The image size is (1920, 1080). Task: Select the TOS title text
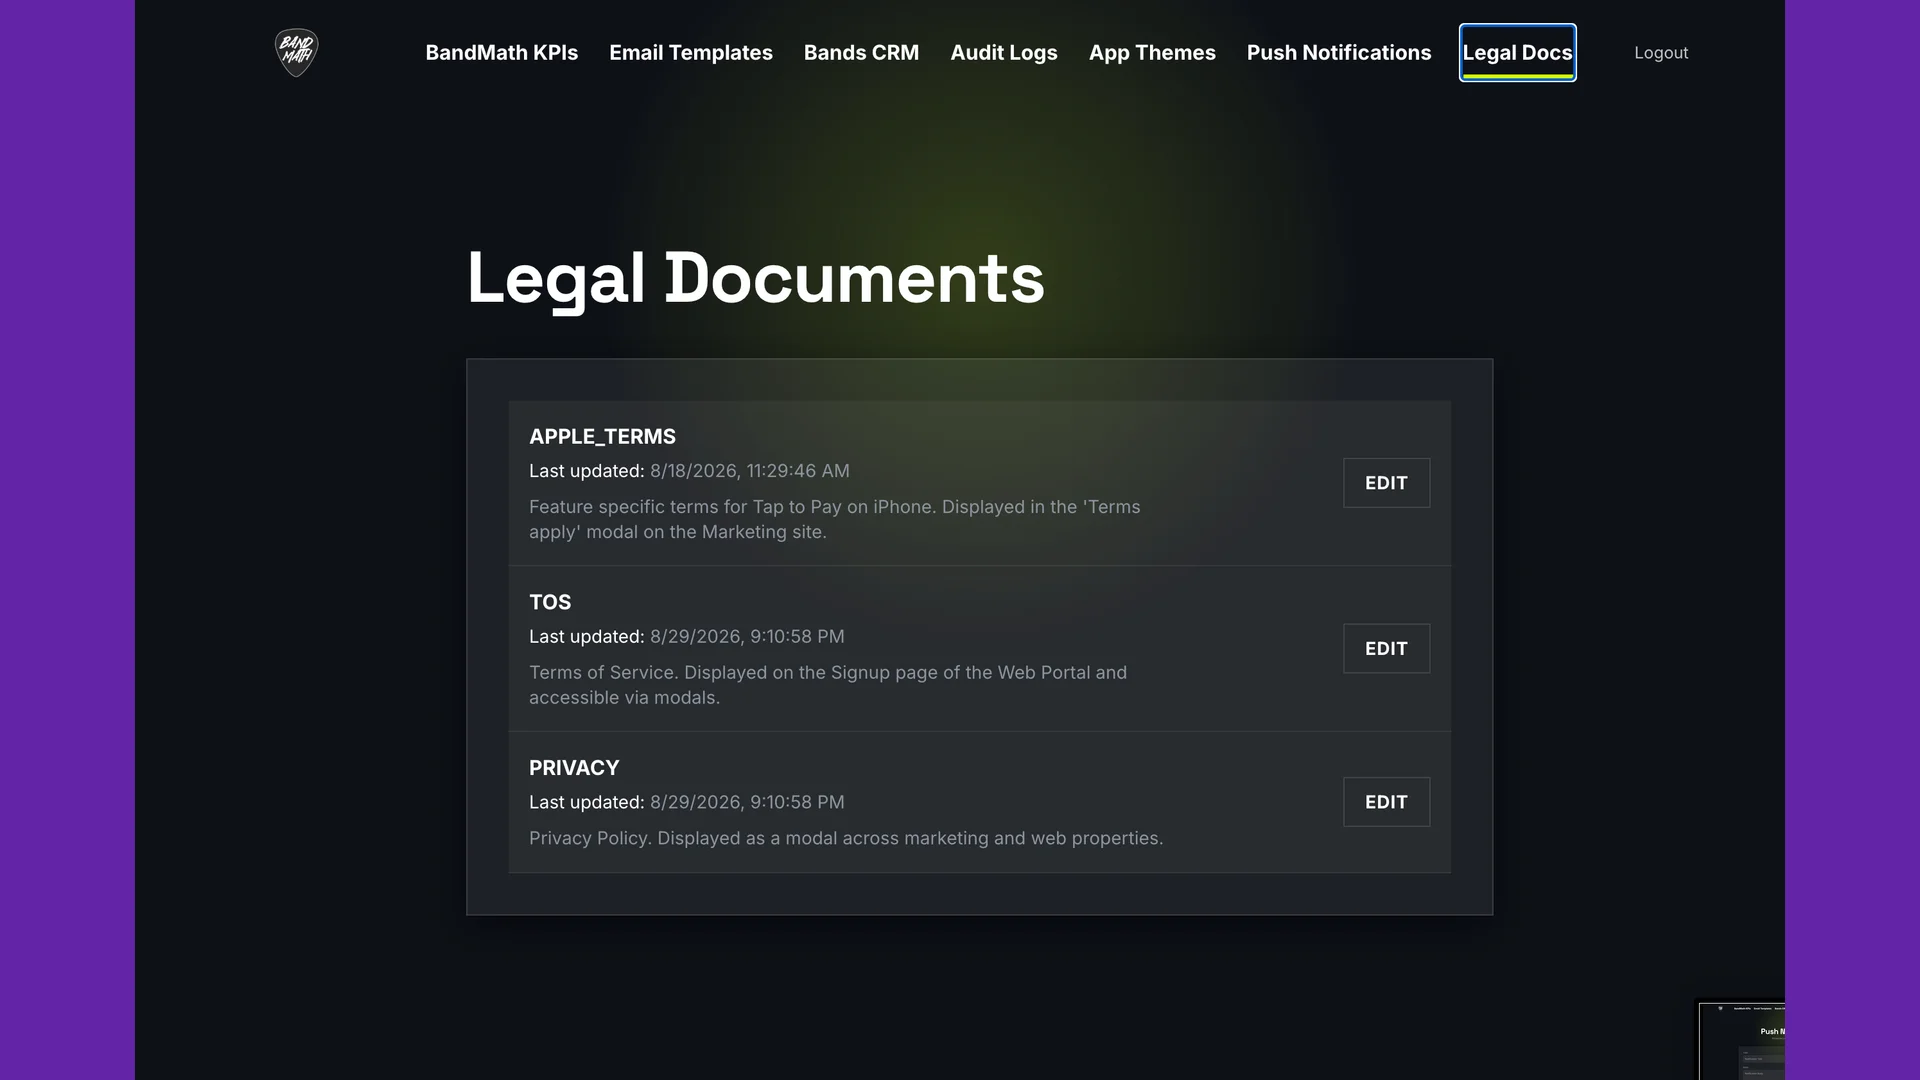[x=550, y=602]
